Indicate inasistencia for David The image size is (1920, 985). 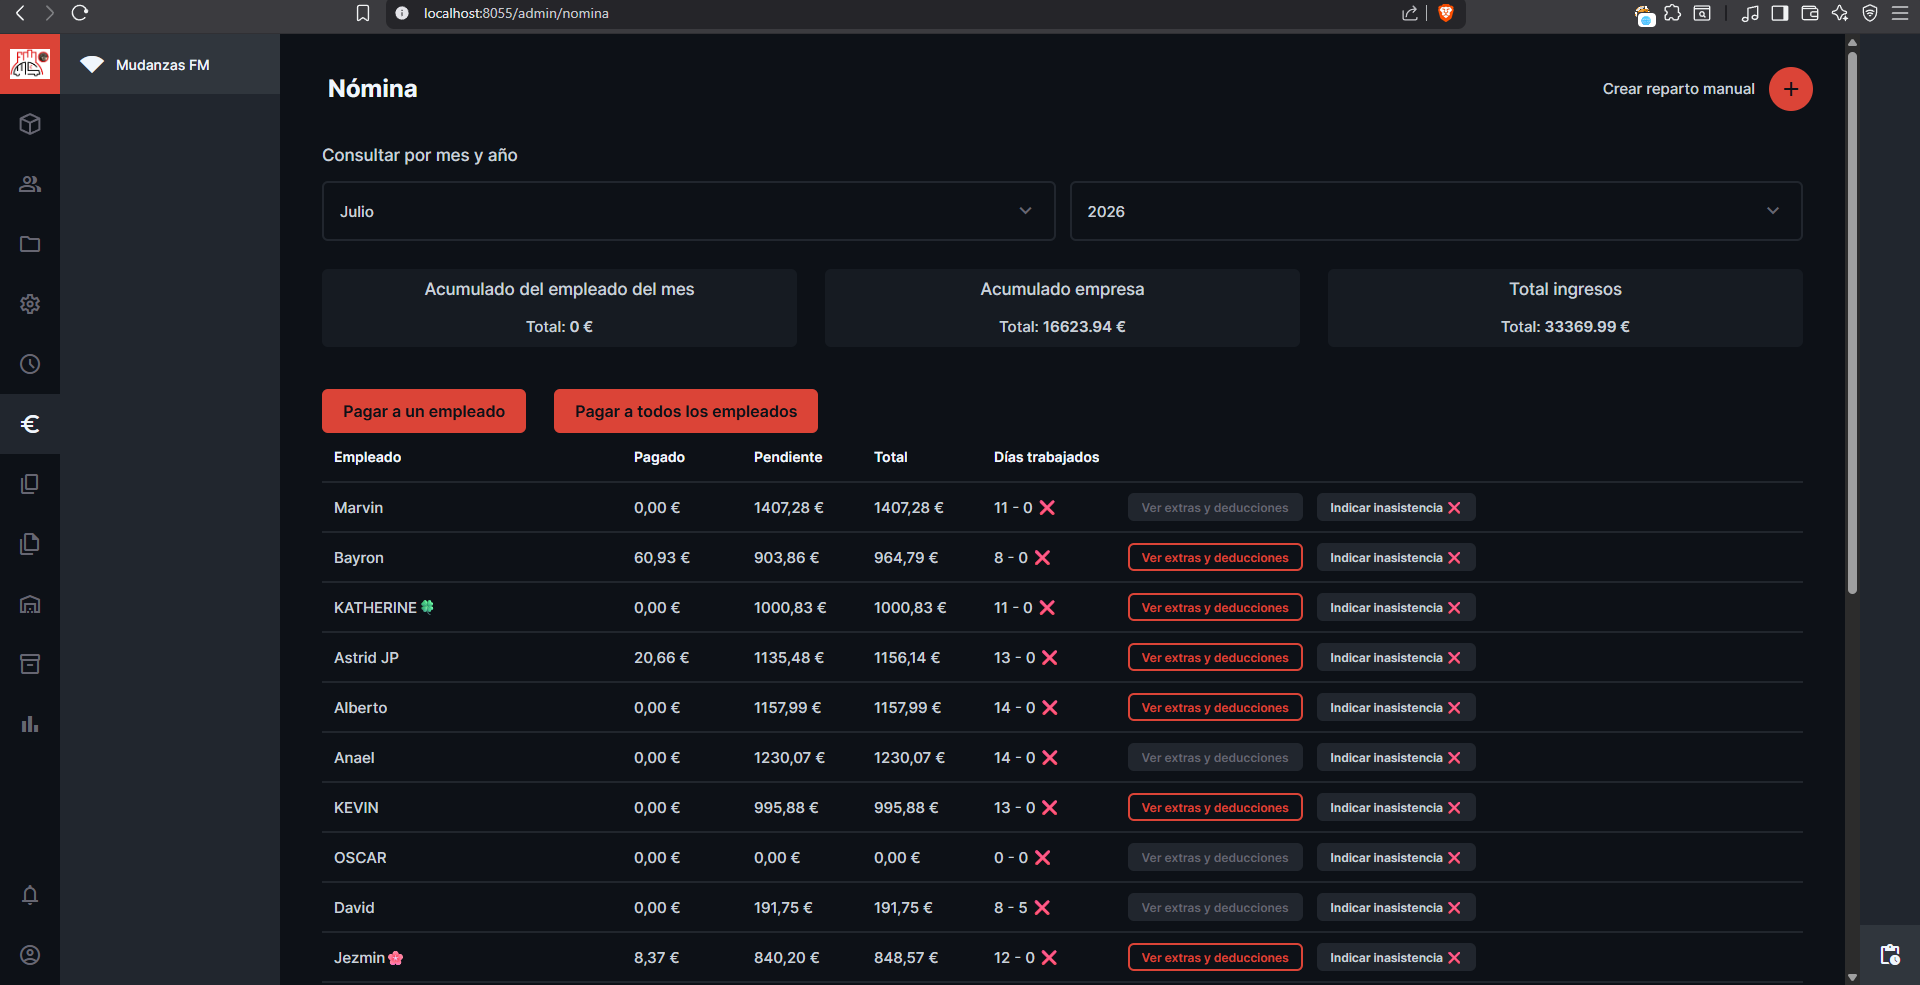pos(1395,908)
